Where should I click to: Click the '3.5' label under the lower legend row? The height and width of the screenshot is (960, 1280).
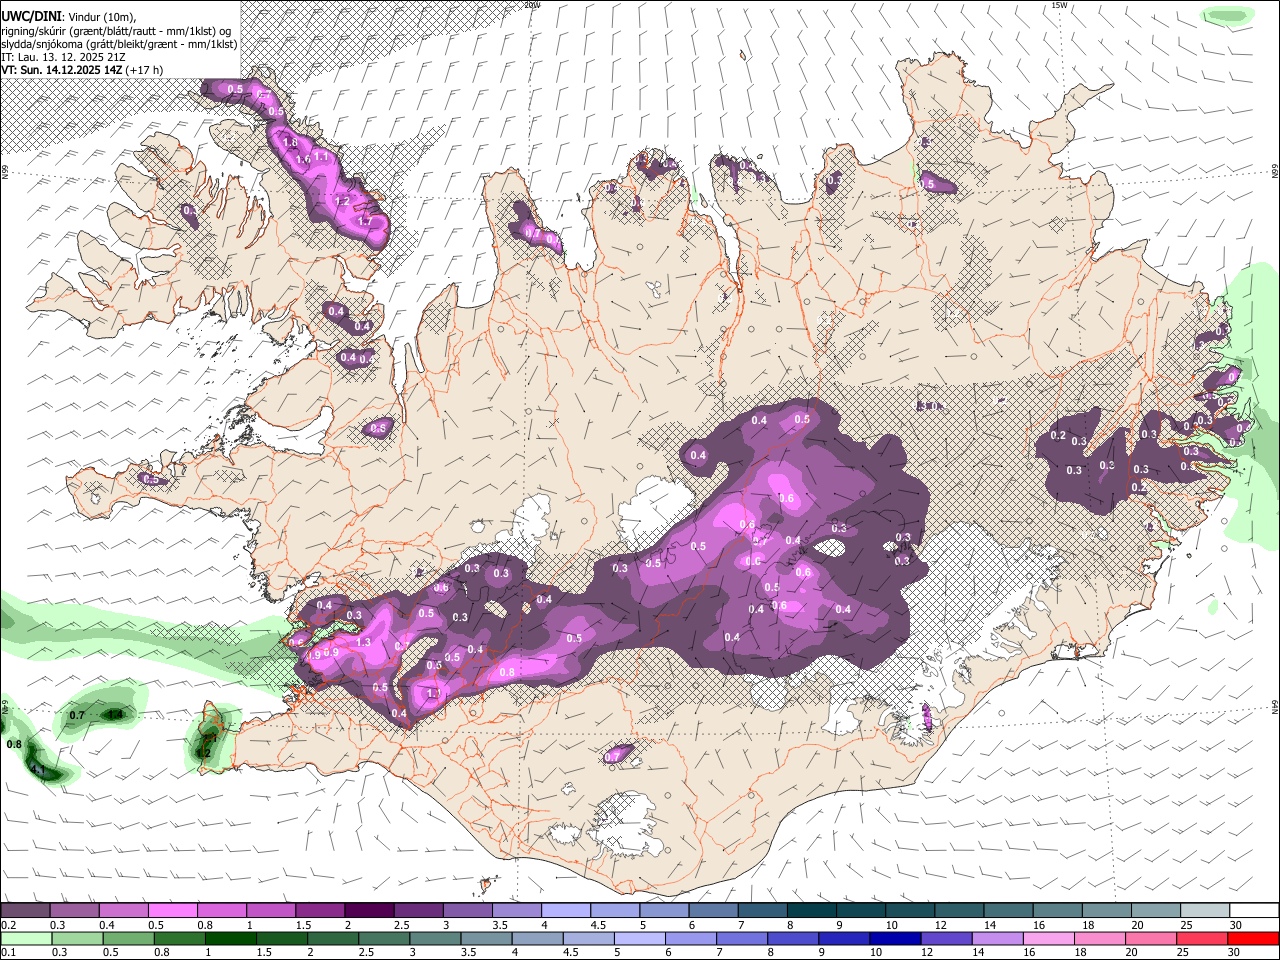click(x=467, y=953)
